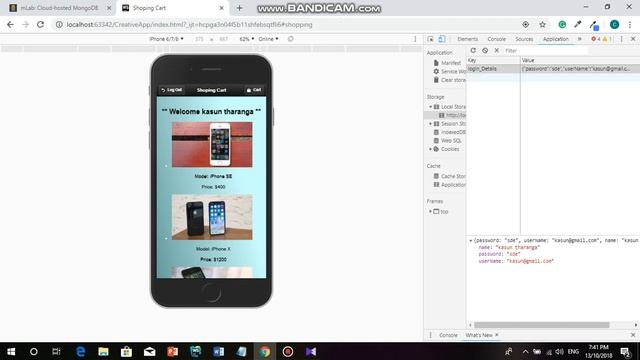The image size is (640, 360).
Task: Toggle the device toolbar icon
Action: (x=442, y=39)
